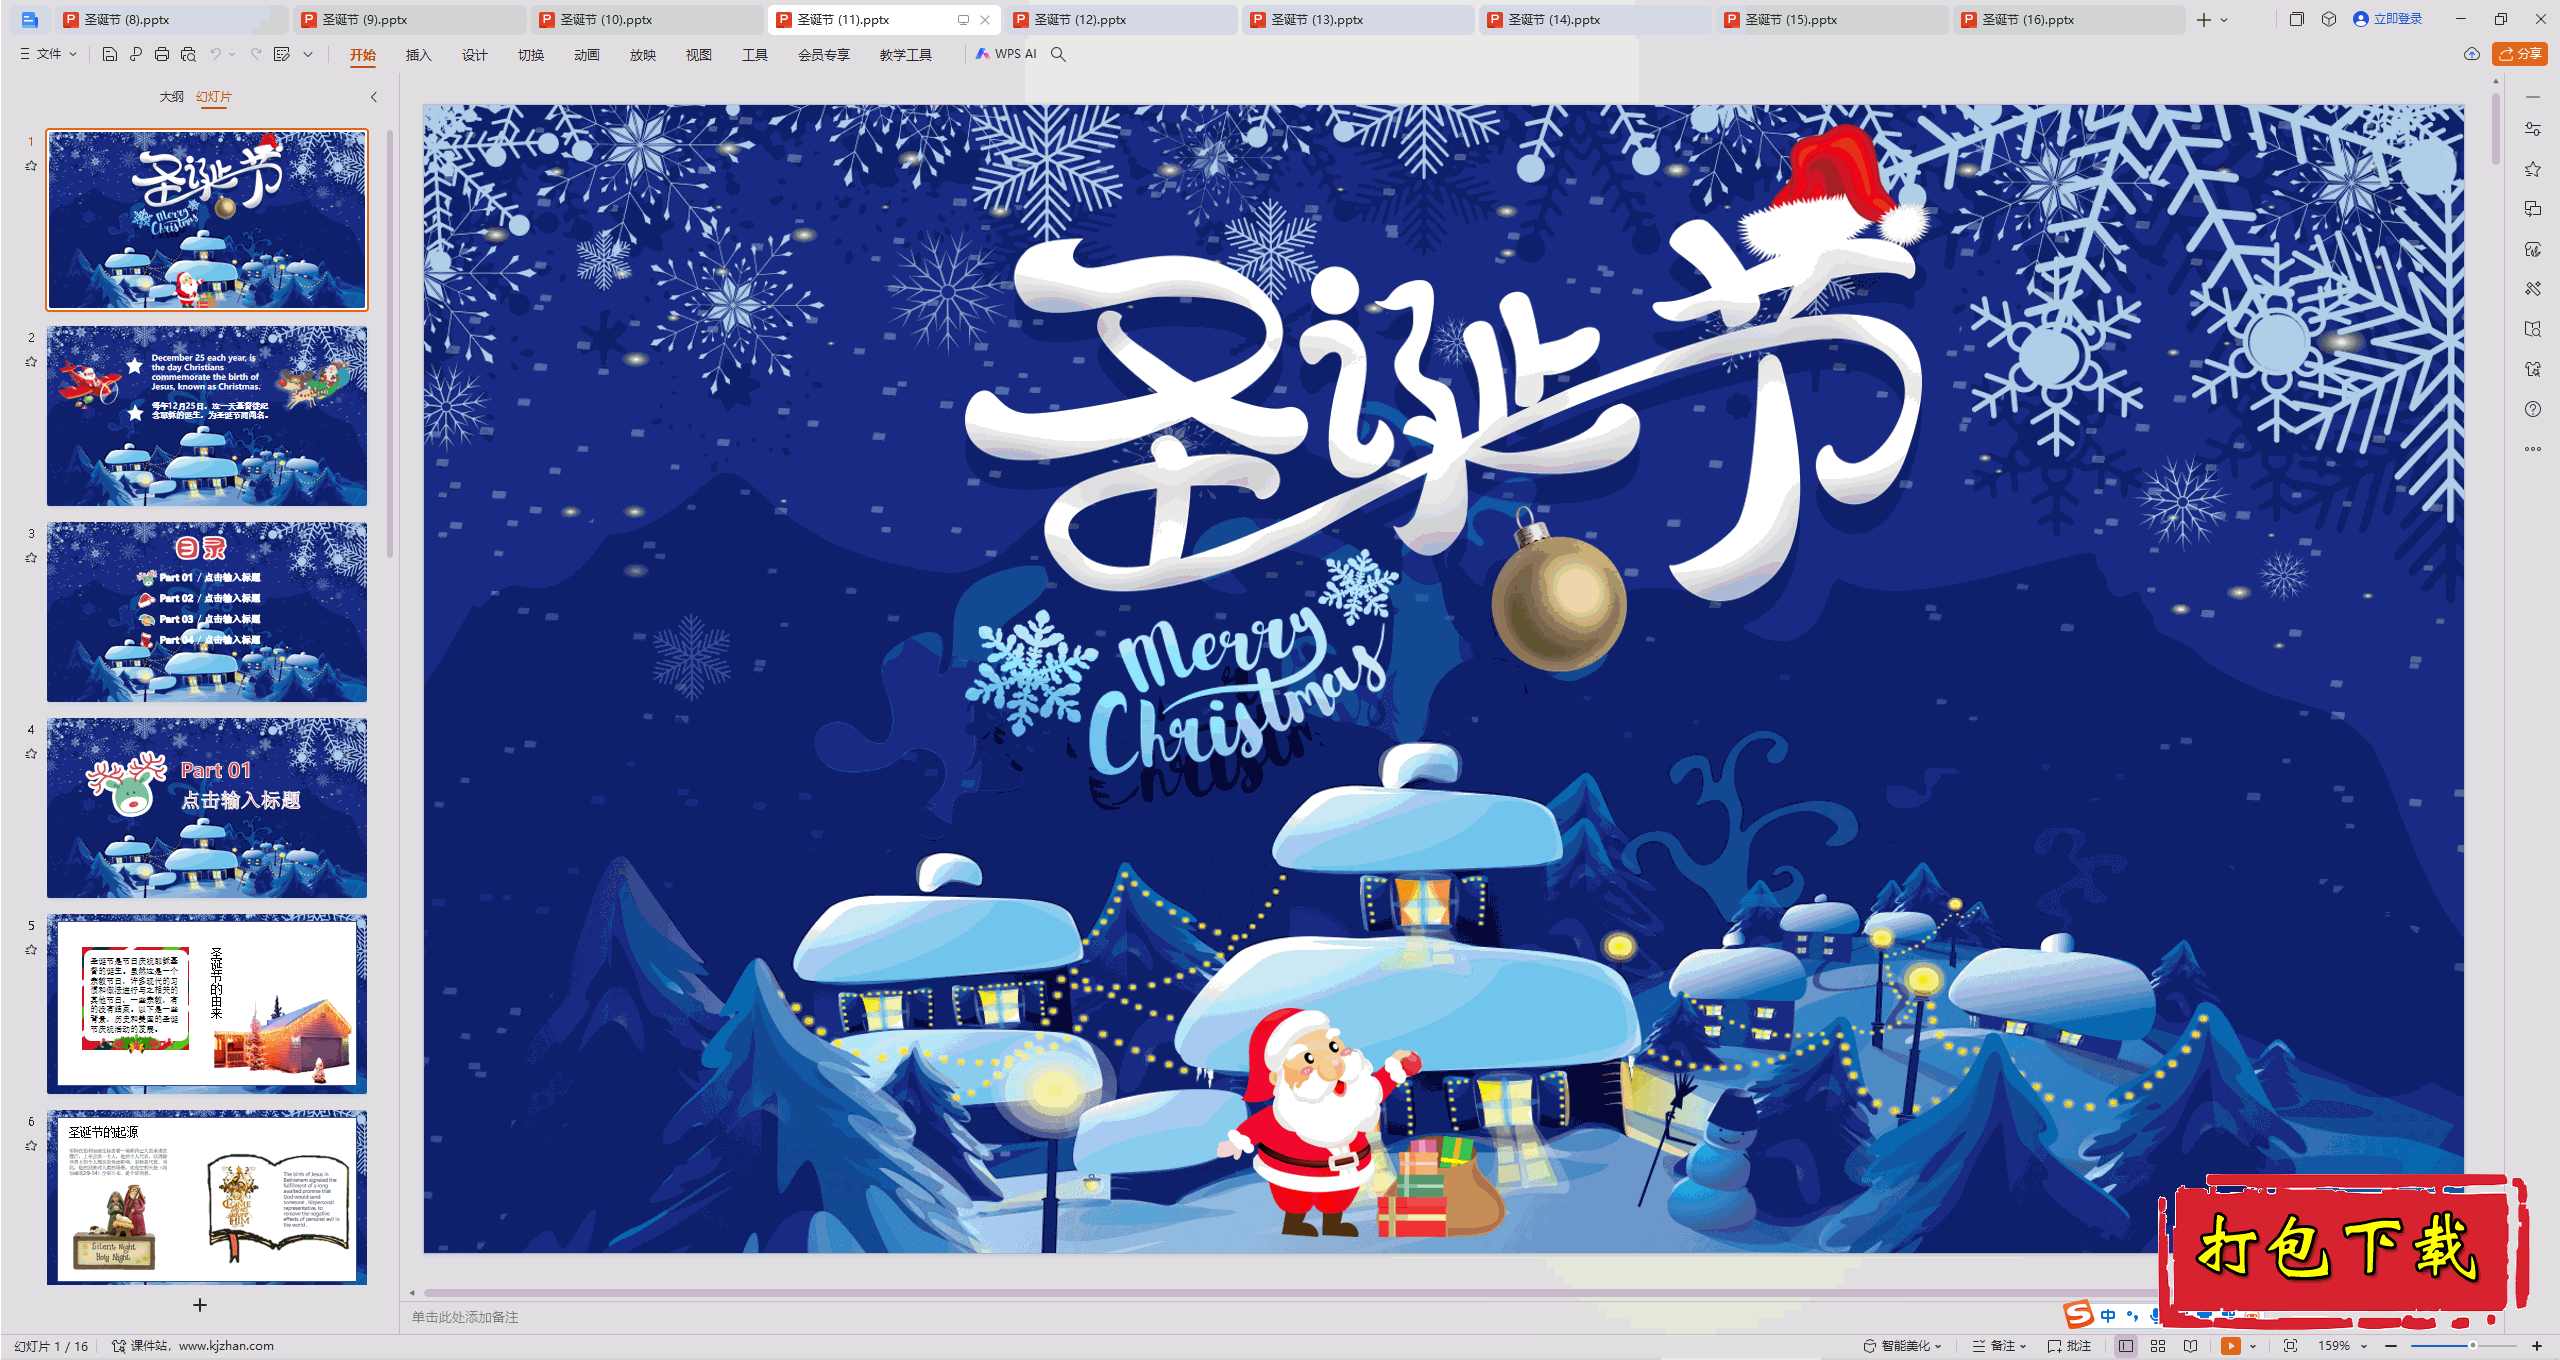Click the Save icon in the quick toolbar
This screenshot has width=2560, height=1360.
[x=110, y=54]
